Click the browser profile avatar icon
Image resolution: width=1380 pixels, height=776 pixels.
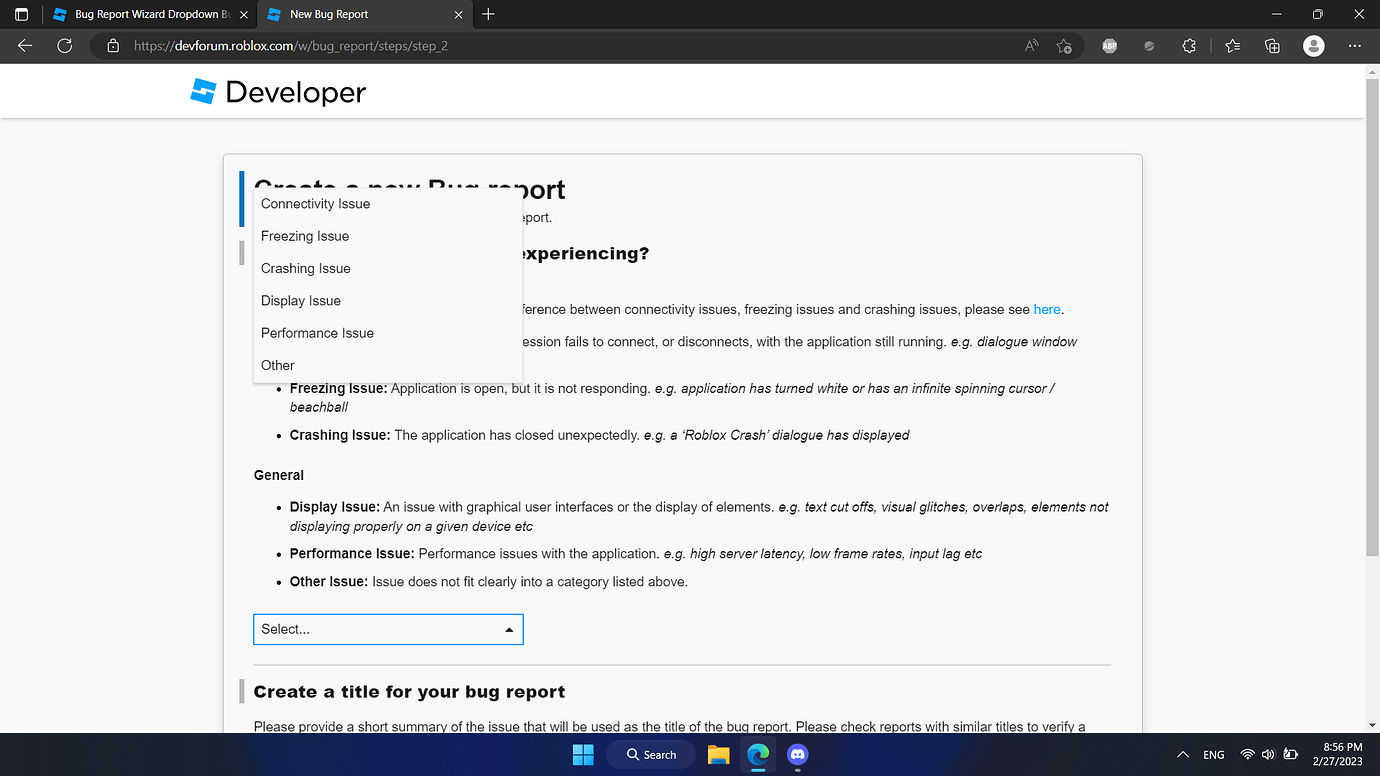coord(1313,45)
